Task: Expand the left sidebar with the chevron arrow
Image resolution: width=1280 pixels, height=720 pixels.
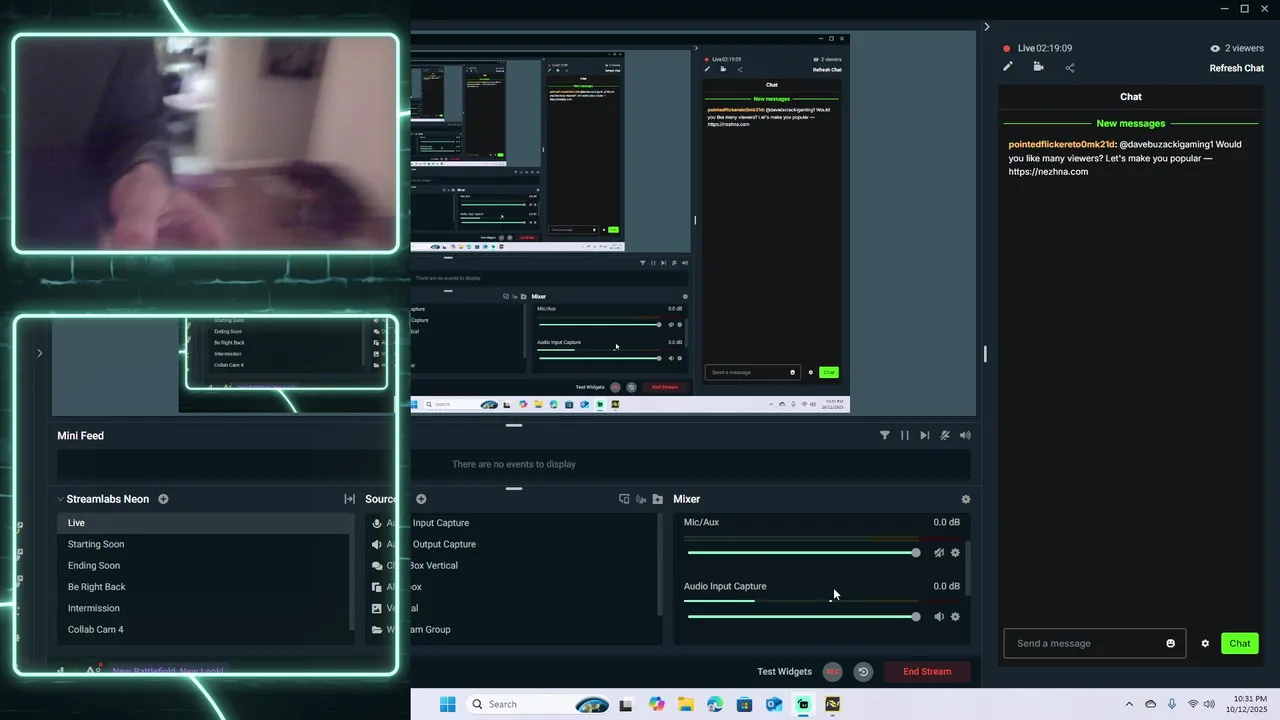Action: pos(39,353)
